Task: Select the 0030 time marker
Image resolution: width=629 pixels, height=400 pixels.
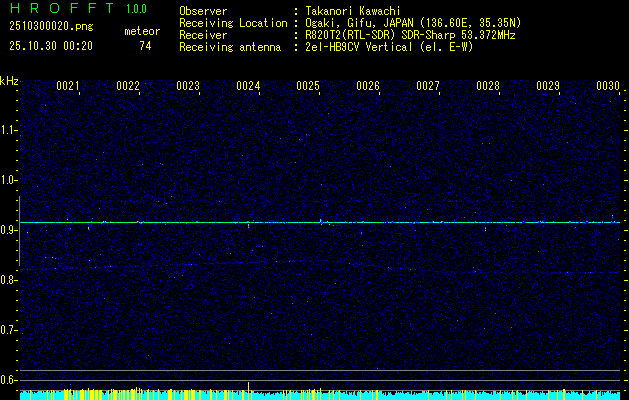Action: 608,87
